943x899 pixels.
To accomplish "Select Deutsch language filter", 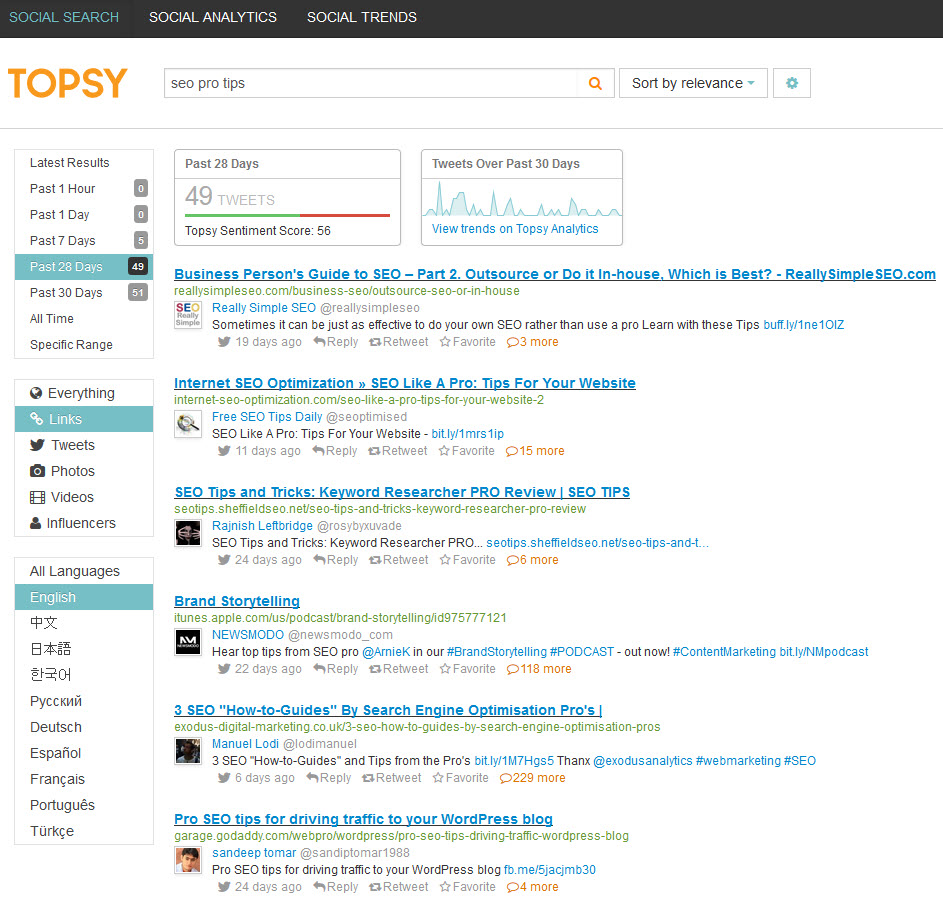I will click(84, 727).
